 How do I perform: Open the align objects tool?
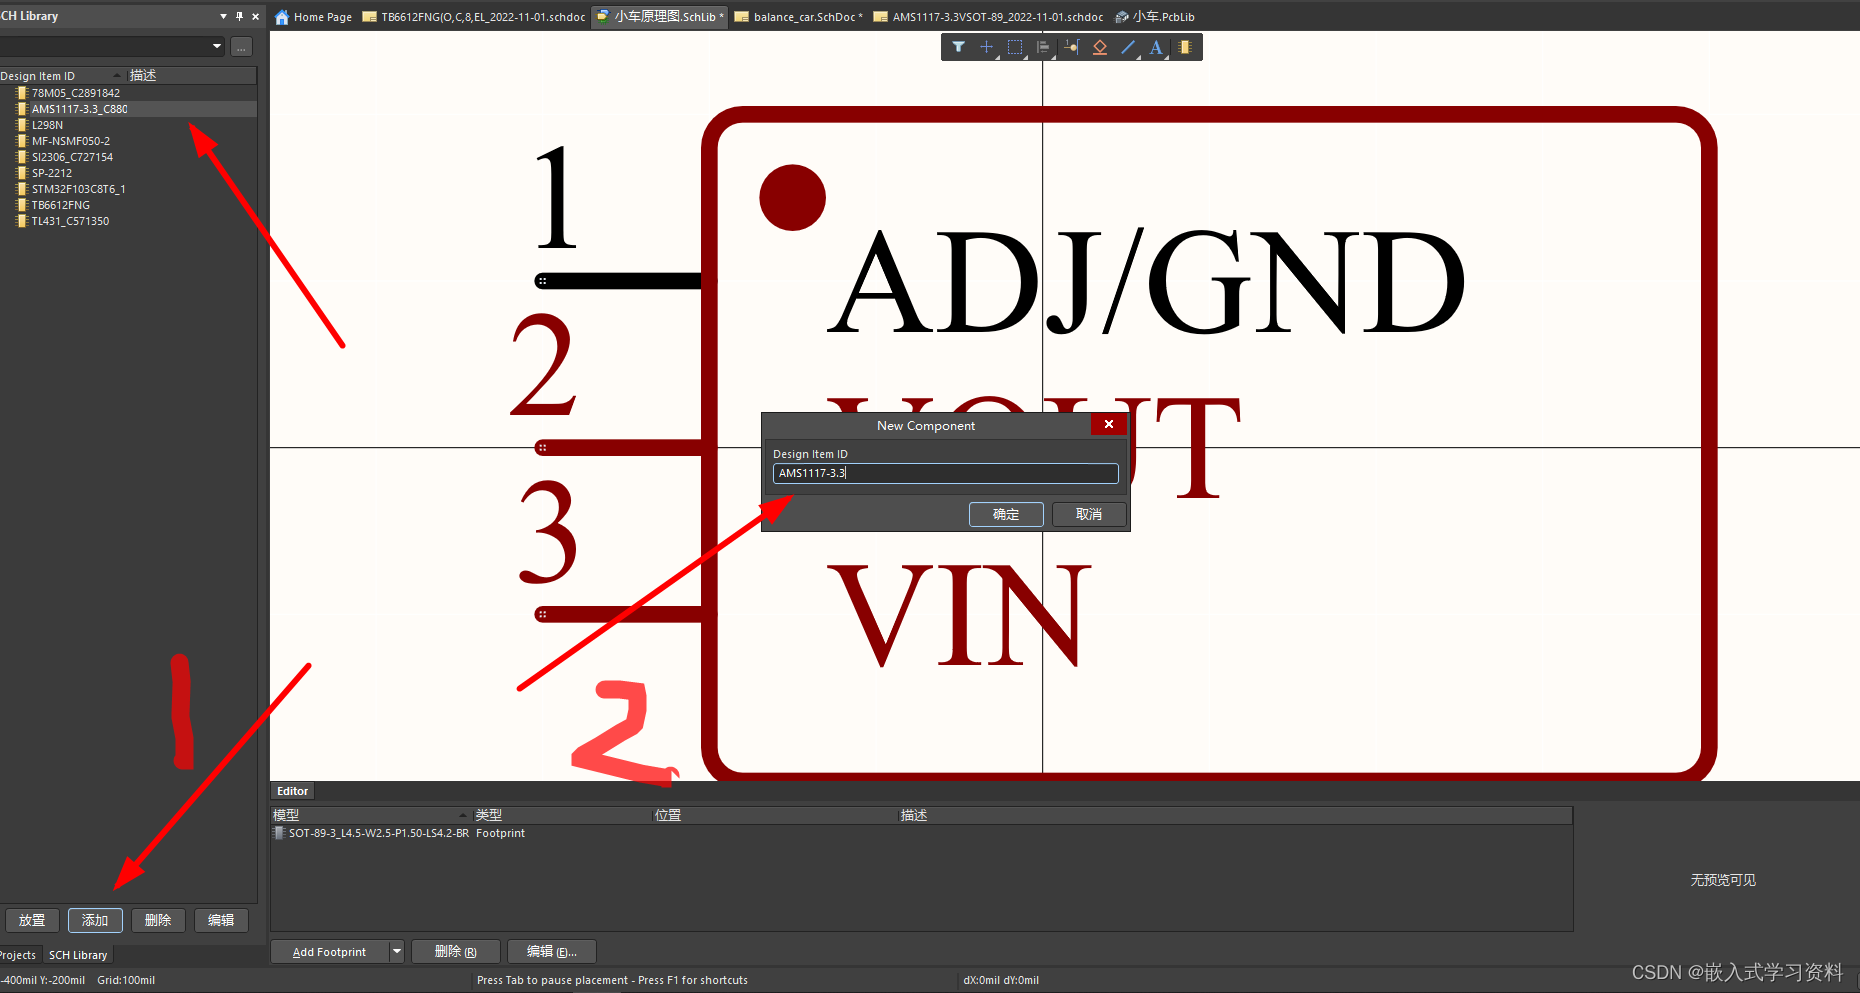(1043, 47)
